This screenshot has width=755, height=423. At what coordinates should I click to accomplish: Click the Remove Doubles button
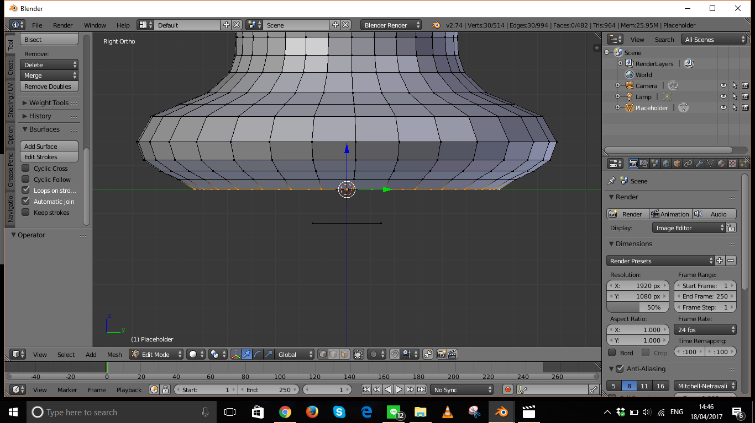tap(49, 87)
